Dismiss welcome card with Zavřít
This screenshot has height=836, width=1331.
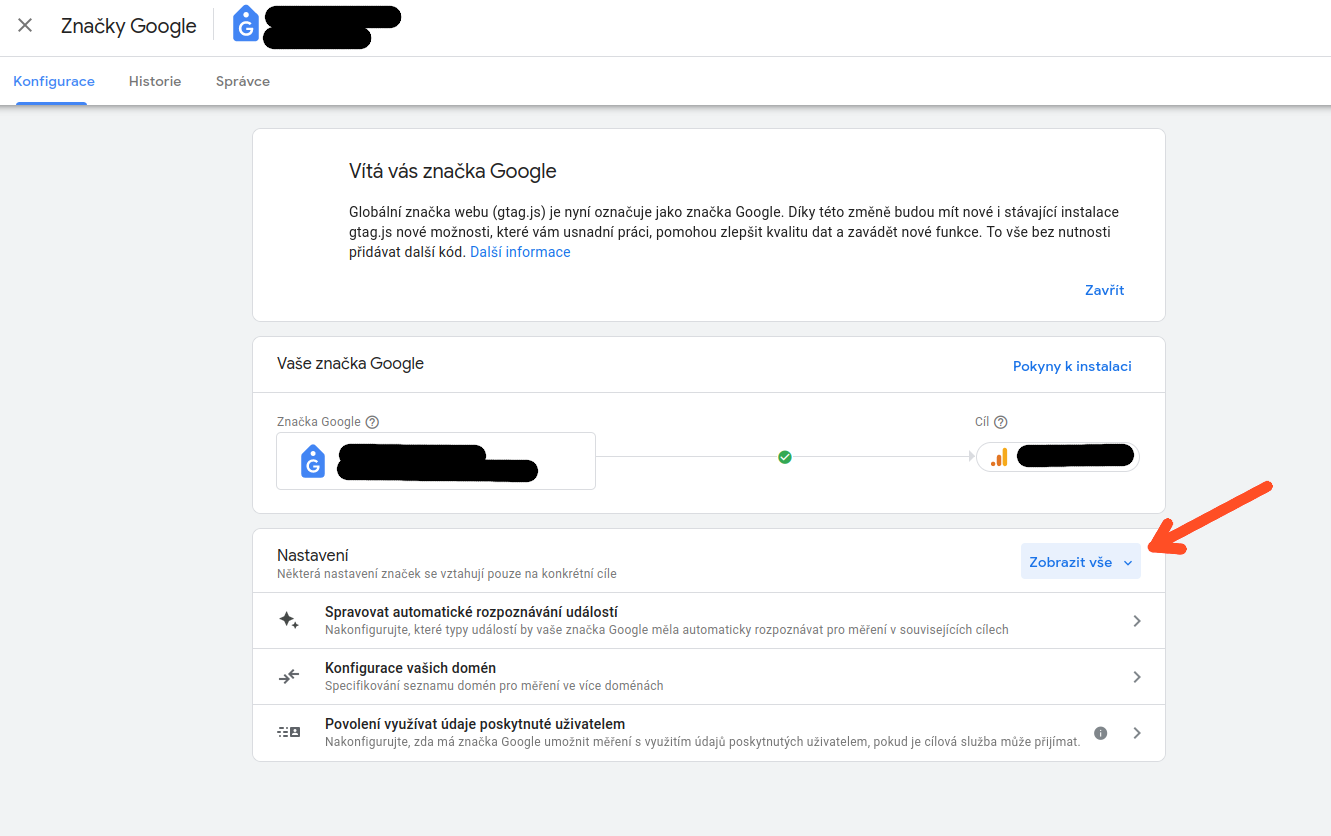pyautogui.click(x=1104, y=290)
